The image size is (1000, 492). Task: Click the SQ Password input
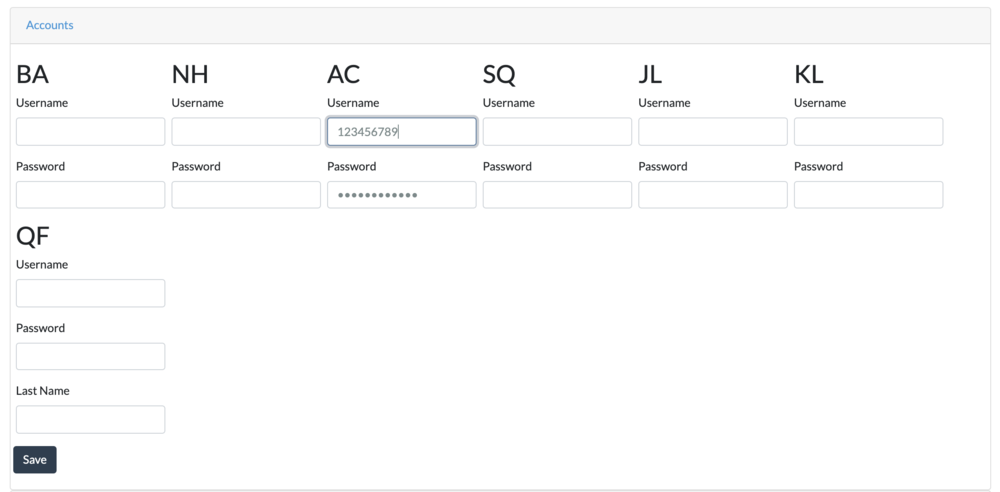(557, 195)
